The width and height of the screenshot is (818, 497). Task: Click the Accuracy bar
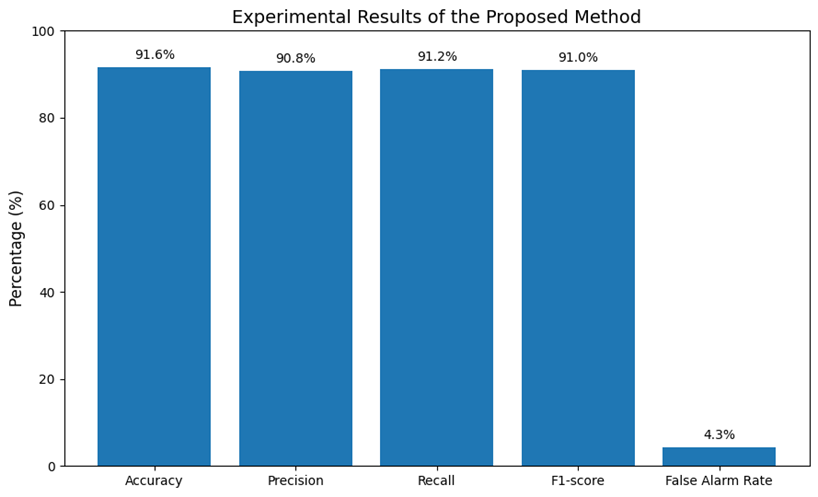point(154,266)
